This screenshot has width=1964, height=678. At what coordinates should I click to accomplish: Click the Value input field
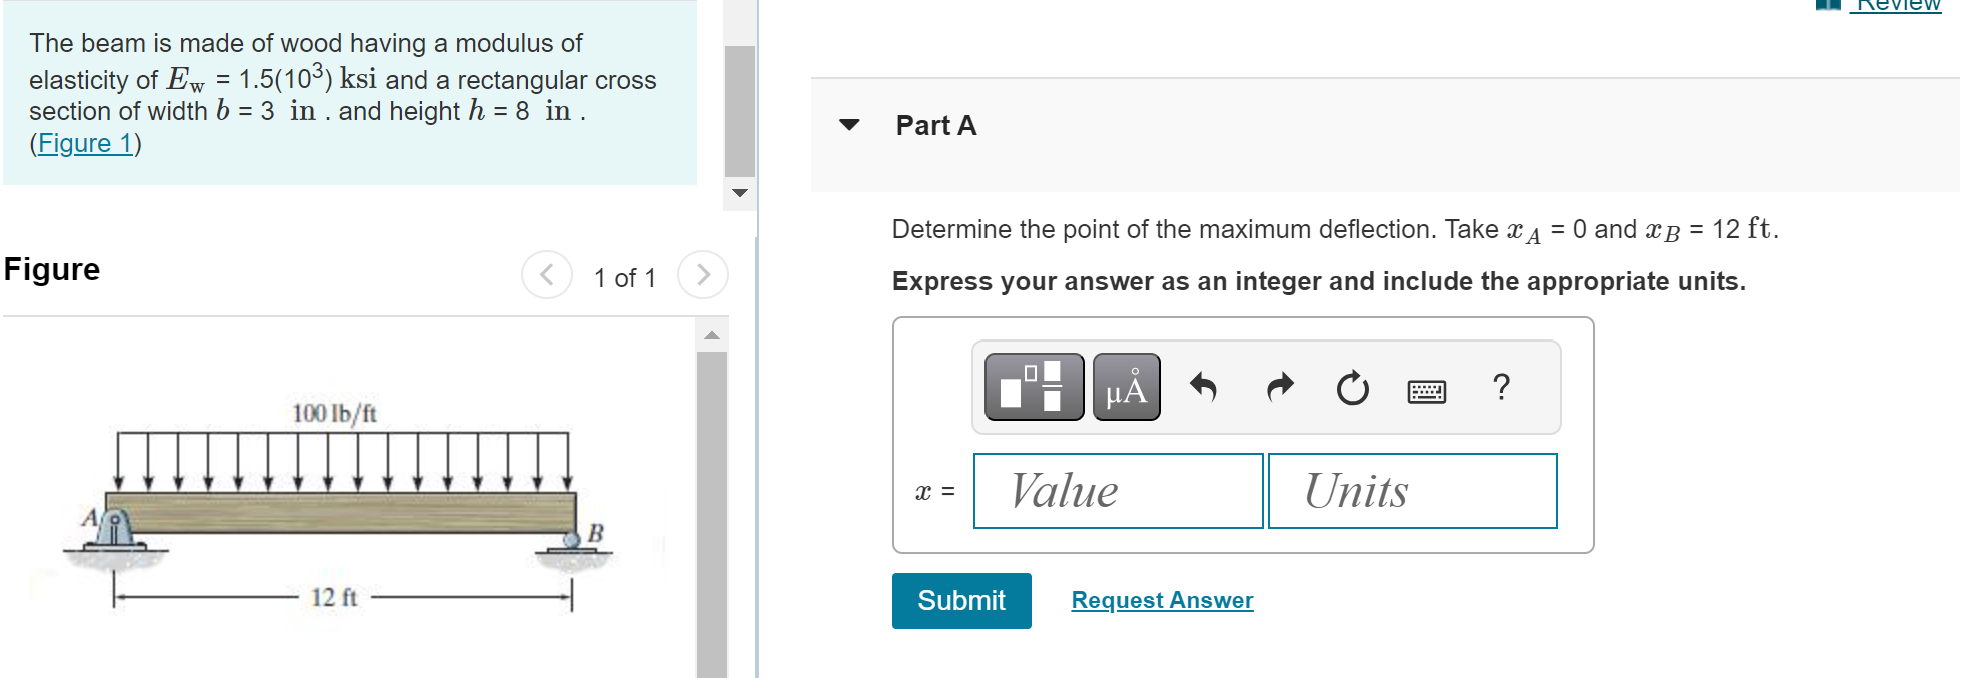pos(1117,491)
